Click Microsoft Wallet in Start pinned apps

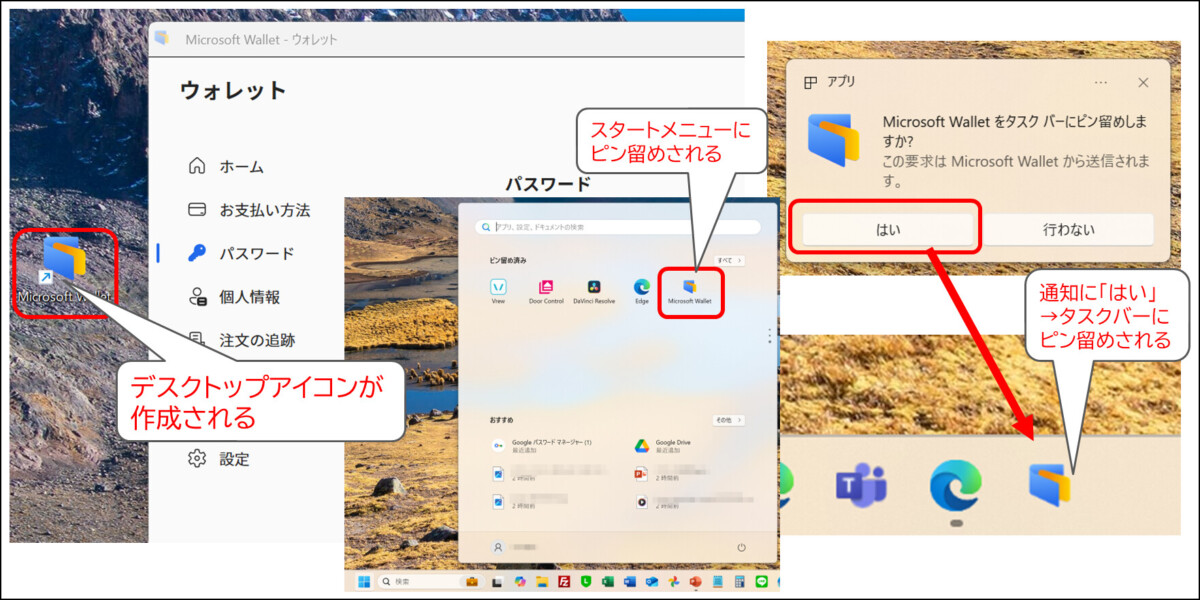click(689, 289)
